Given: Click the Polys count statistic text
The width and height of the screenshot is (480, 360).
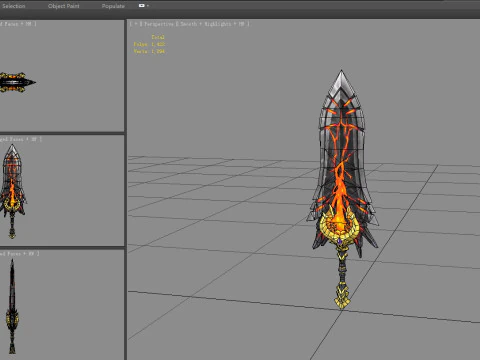Looking at the screenshot, I should pos(149,44).
